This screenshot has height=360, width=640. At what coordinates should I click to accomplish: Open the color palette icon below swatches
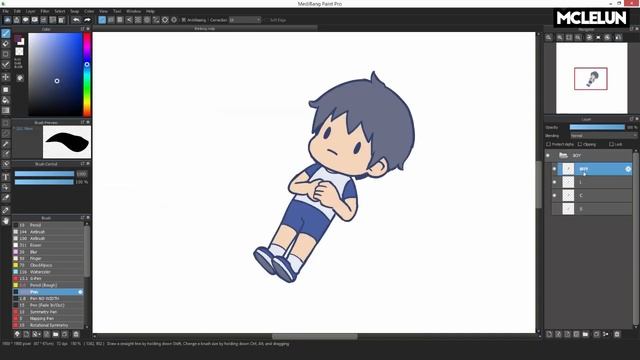tap(20, 78)
